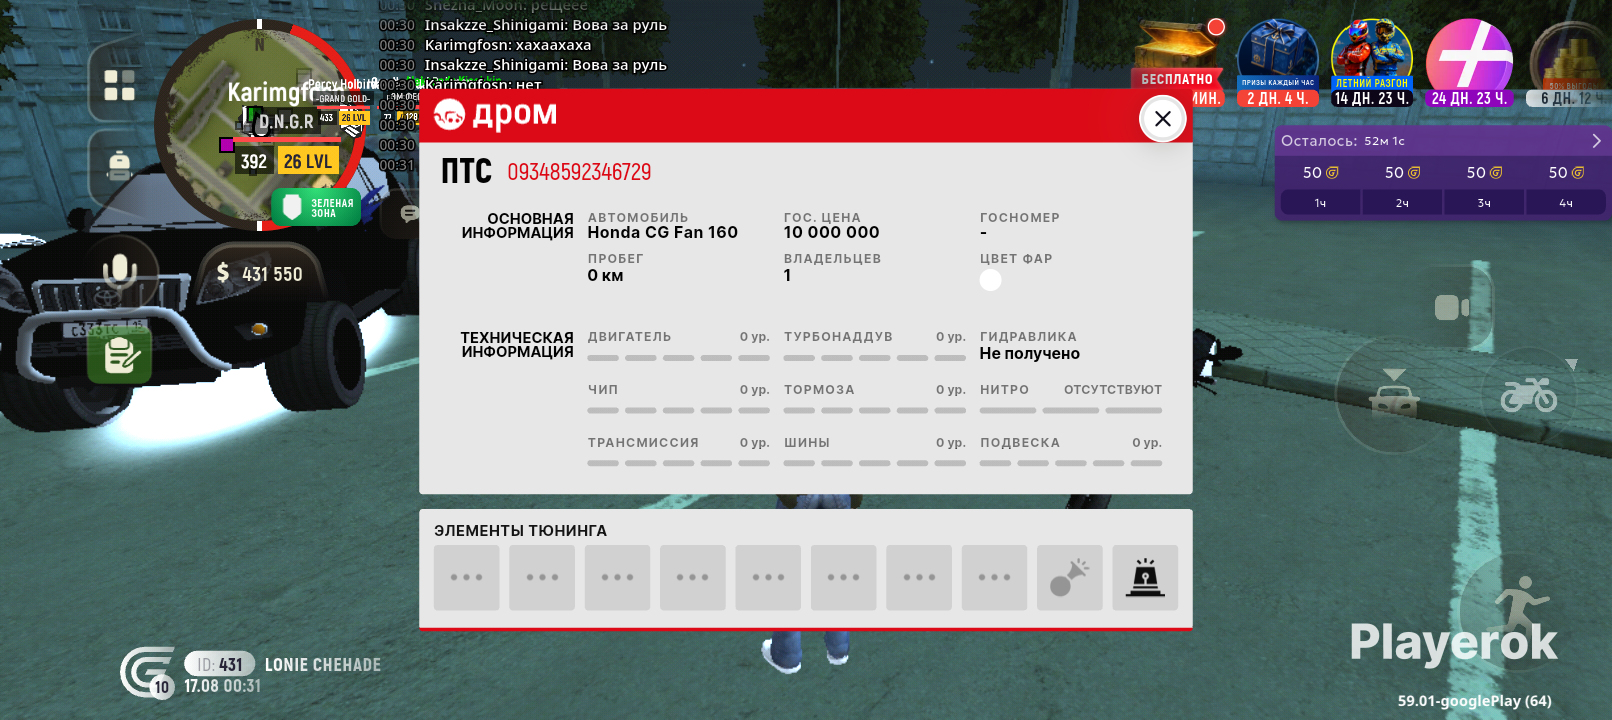Select the horn tuning element icon
This screenshot has height=720, width=1612.
coord(1069,577)
